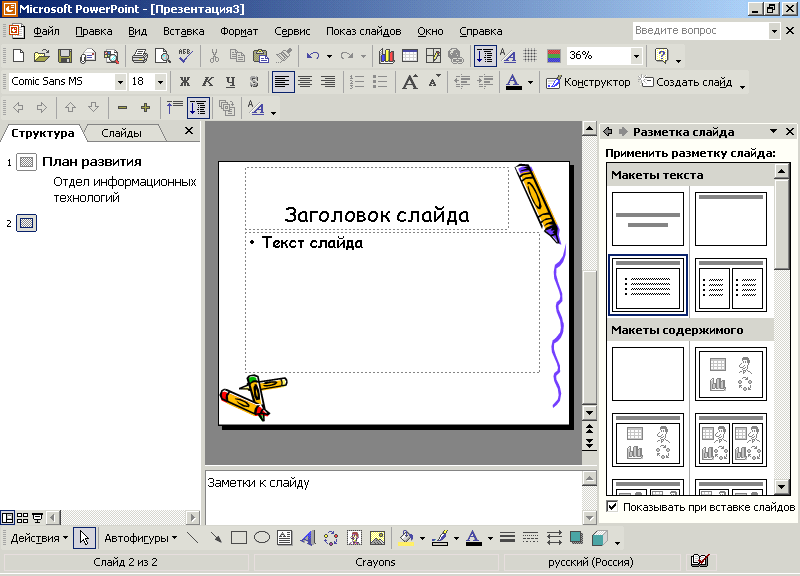The height and width of the screenshot is (576, 800).
Task: Click the Insert Picture icon in drawing toolbar
Action: coord(378,538)
